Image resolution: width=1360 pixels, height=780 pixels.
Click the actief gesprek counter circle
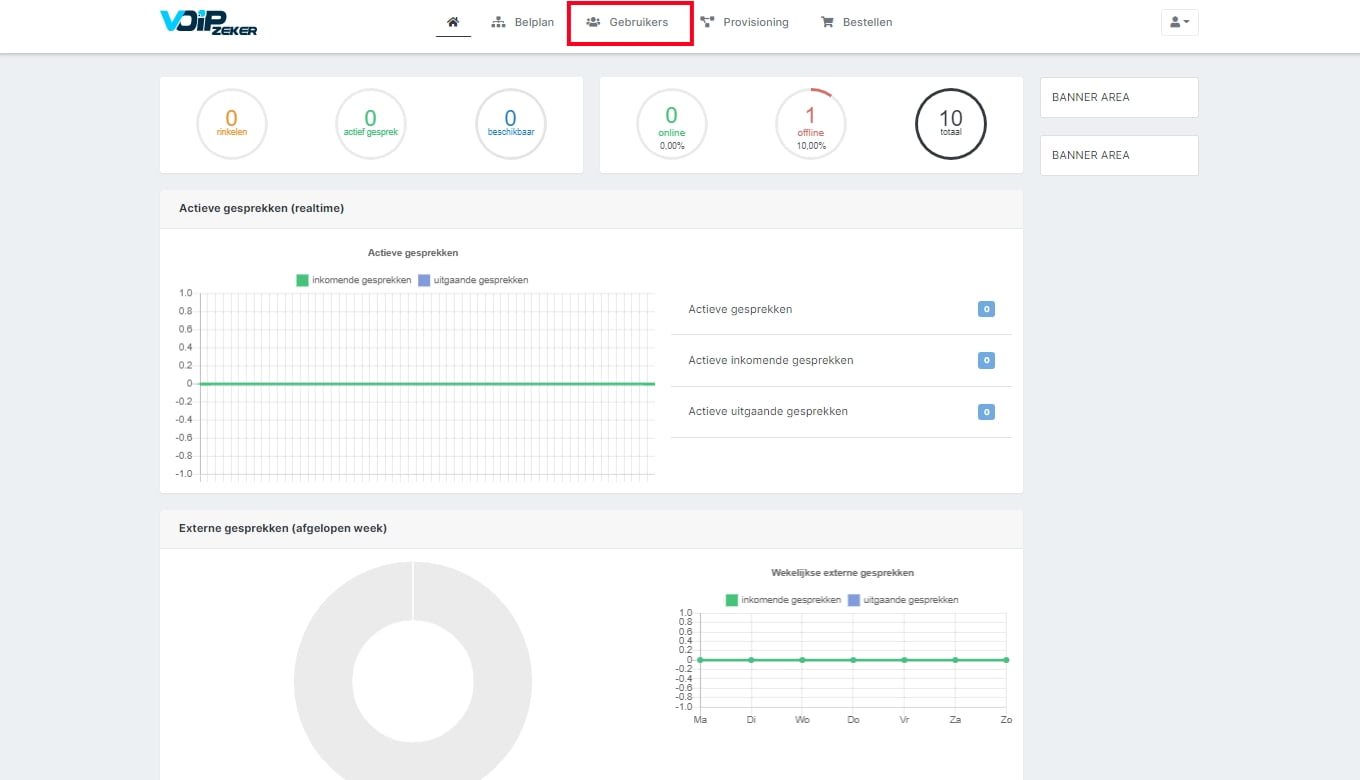point(370,124)
